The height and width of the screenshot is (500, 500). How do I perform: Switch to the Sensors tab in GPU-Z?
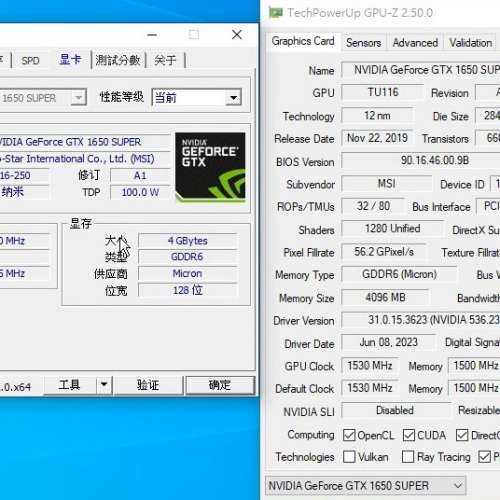point(363,43)
